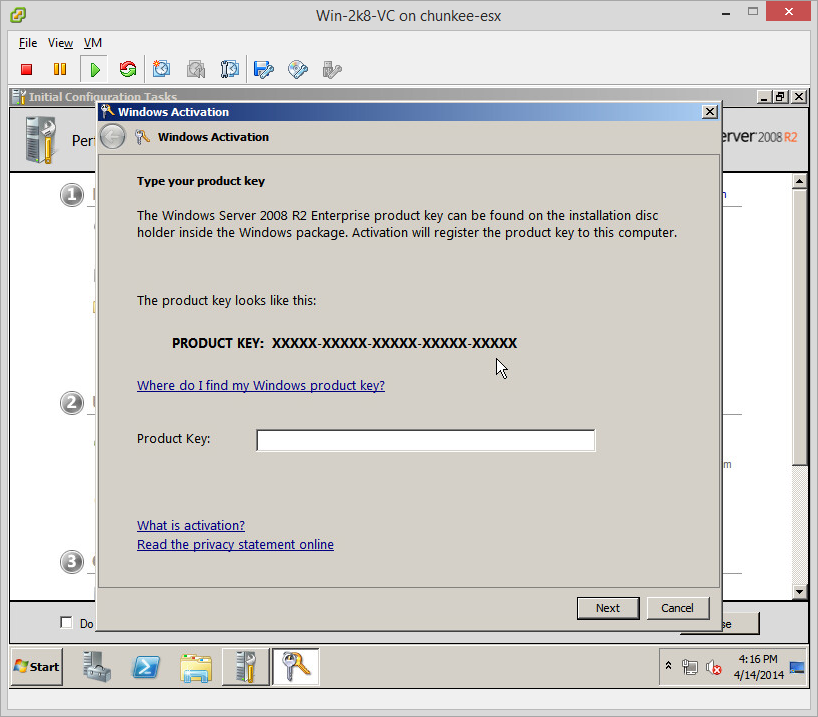Open 'Where do I find my Windows product key?'
Viewport: 818px width, 717px height.
click(x=260, y=386)
